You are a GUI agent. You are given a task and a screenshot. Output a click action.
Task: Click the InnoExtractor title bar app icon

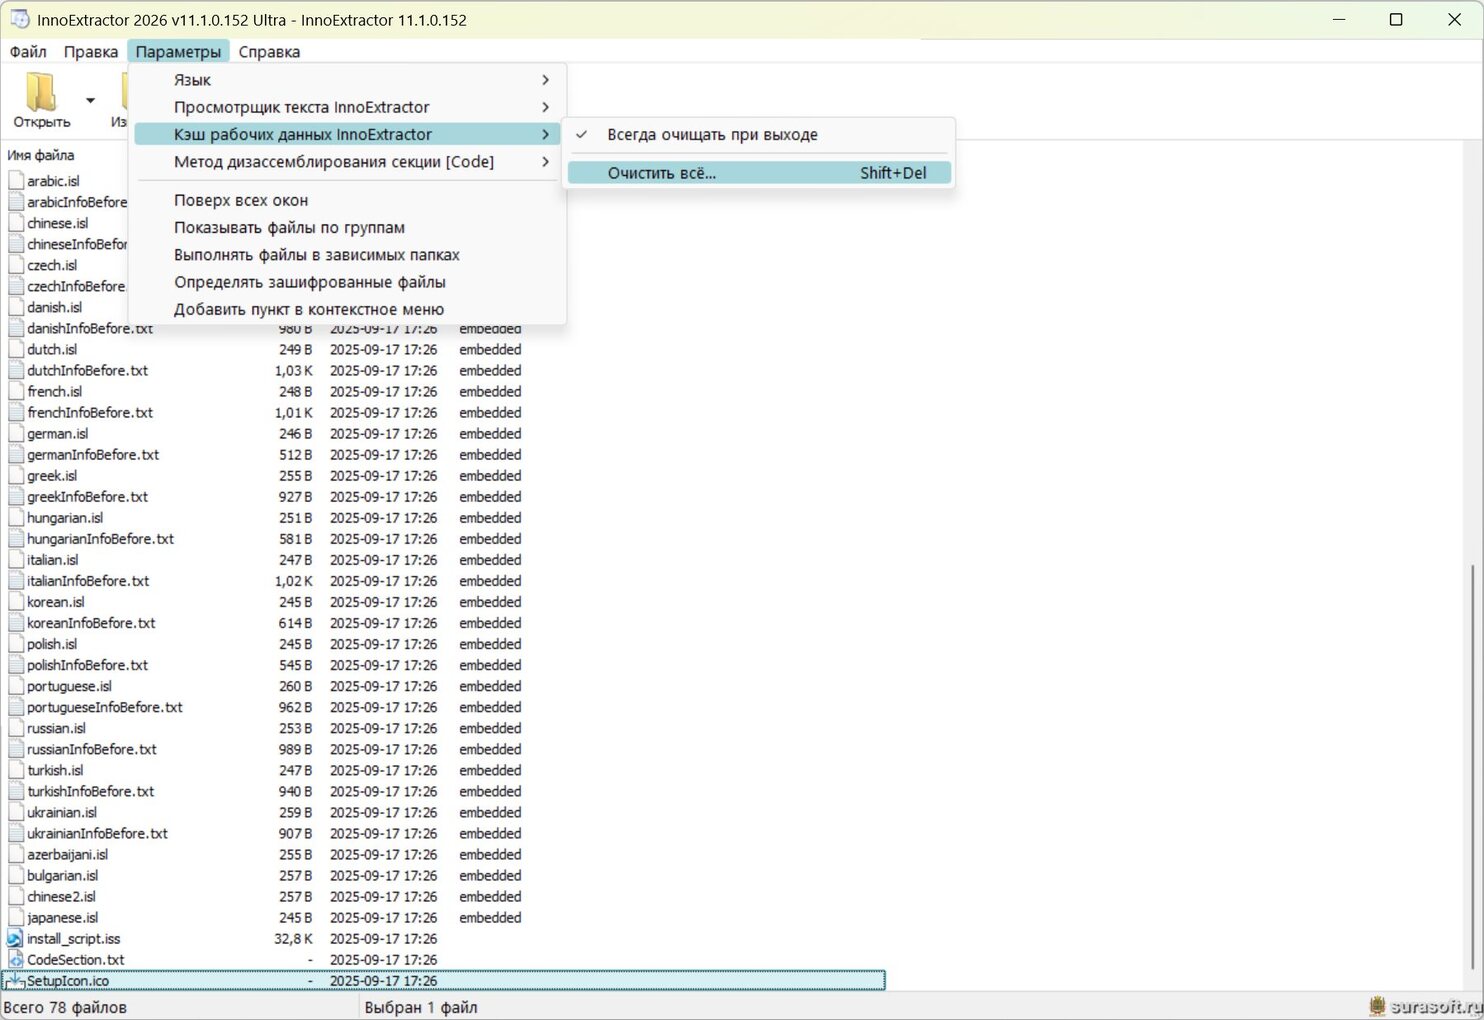tap(19, 19)
